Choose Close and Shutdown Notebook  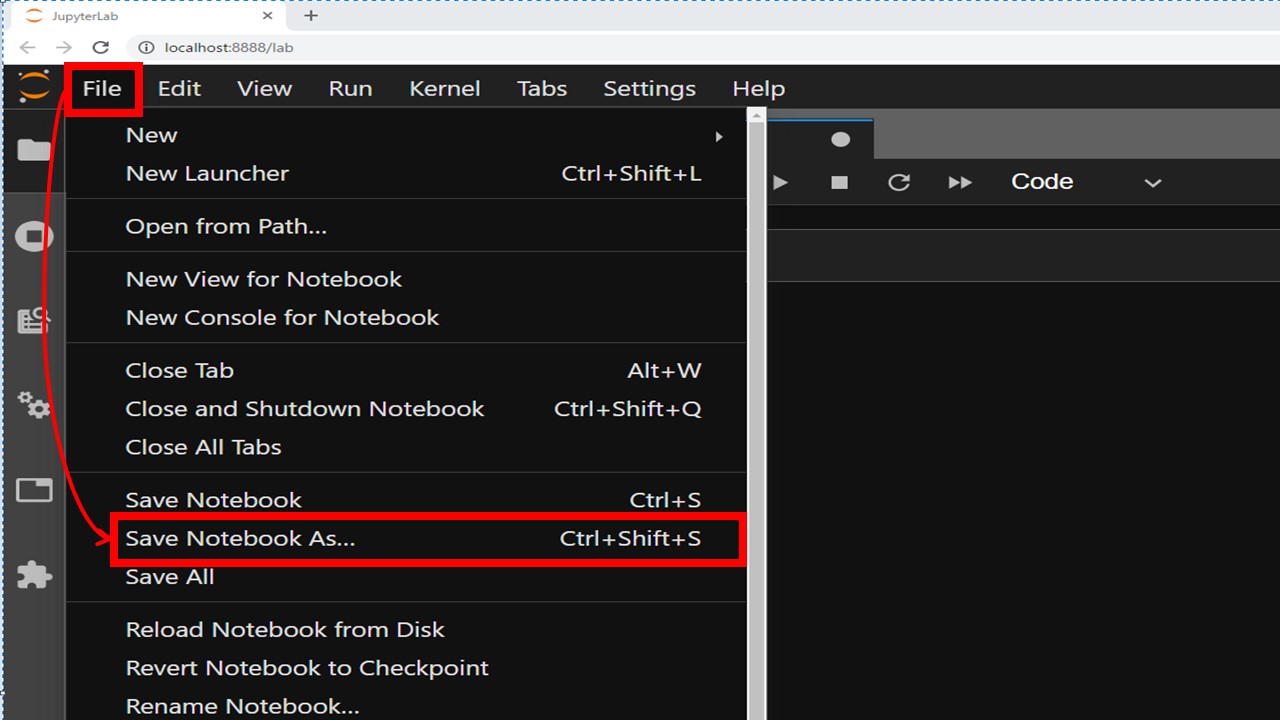point(304,409)
